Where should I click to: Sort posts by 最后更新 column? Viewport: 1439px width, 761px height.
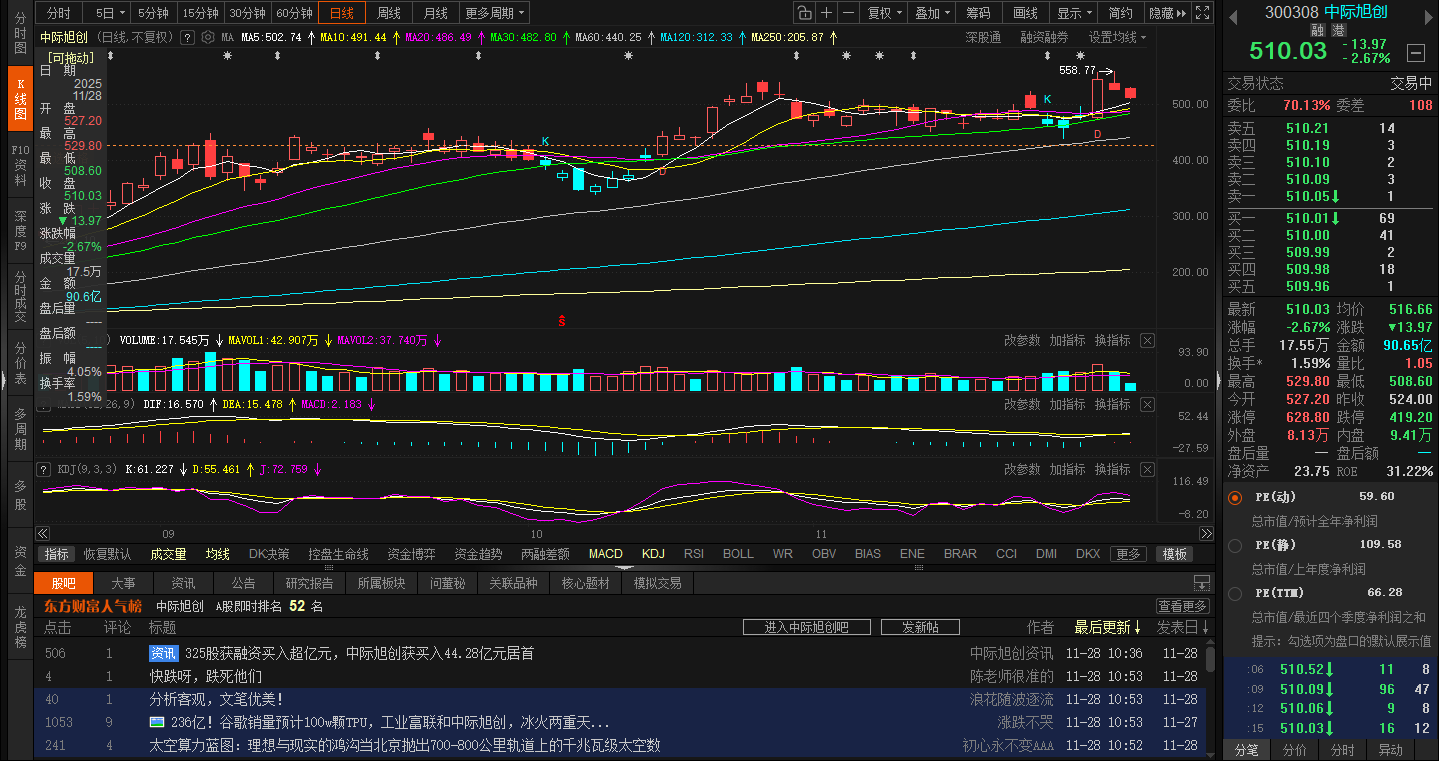pos(1108,627)
